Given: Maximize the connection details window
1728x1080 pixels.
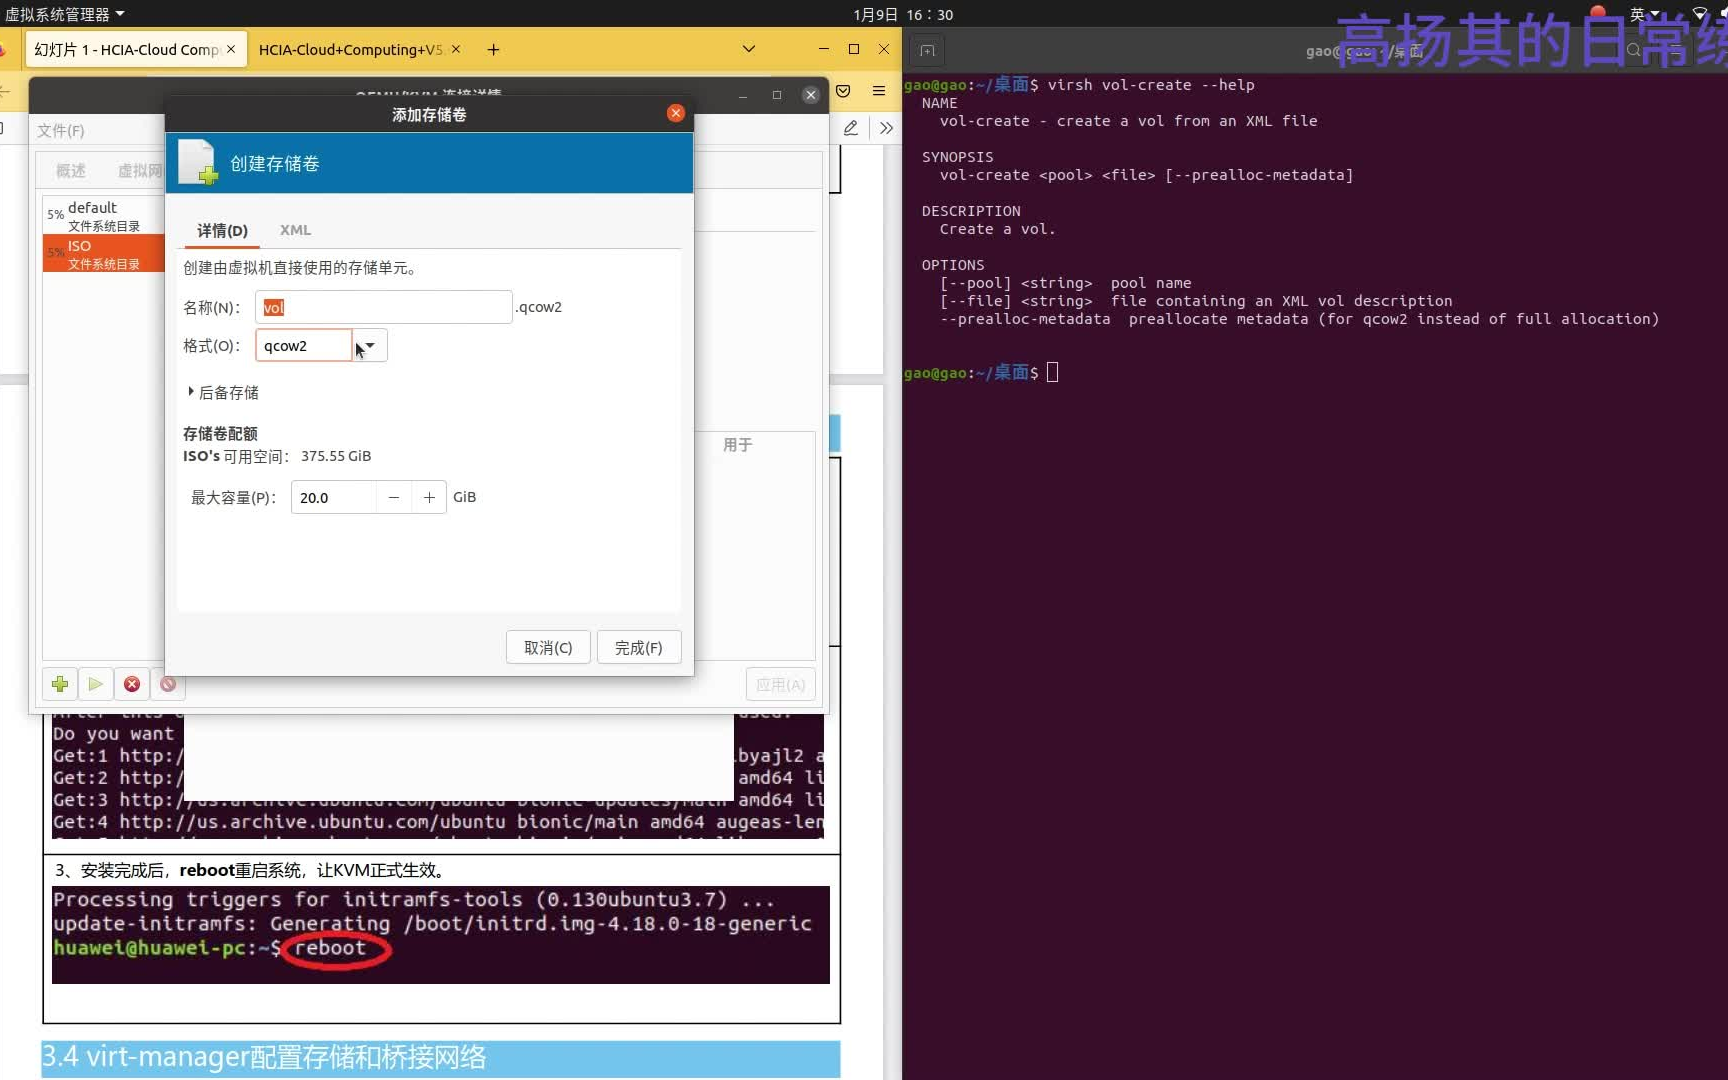Looking at the screenshot, I should (x=777, y=95).
